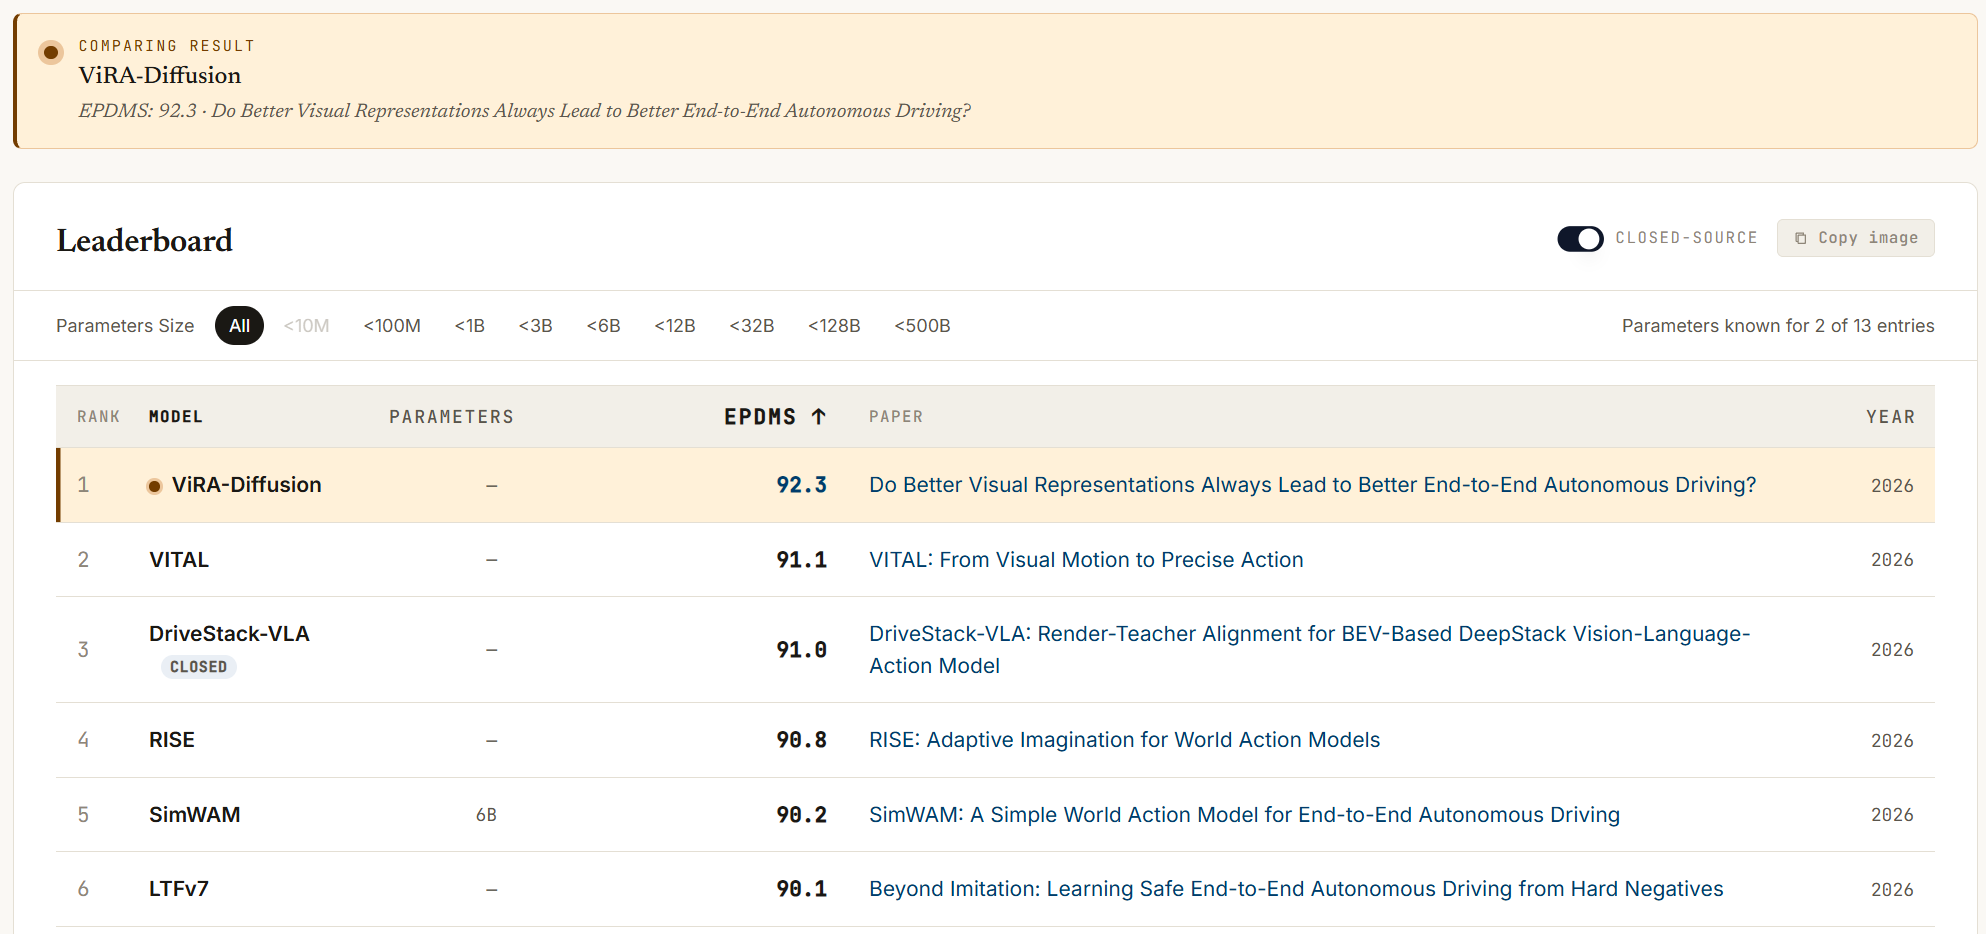The image size is (1986, 934).
Task: Apply the <12B parameters filter
Action: pos(675,326)
